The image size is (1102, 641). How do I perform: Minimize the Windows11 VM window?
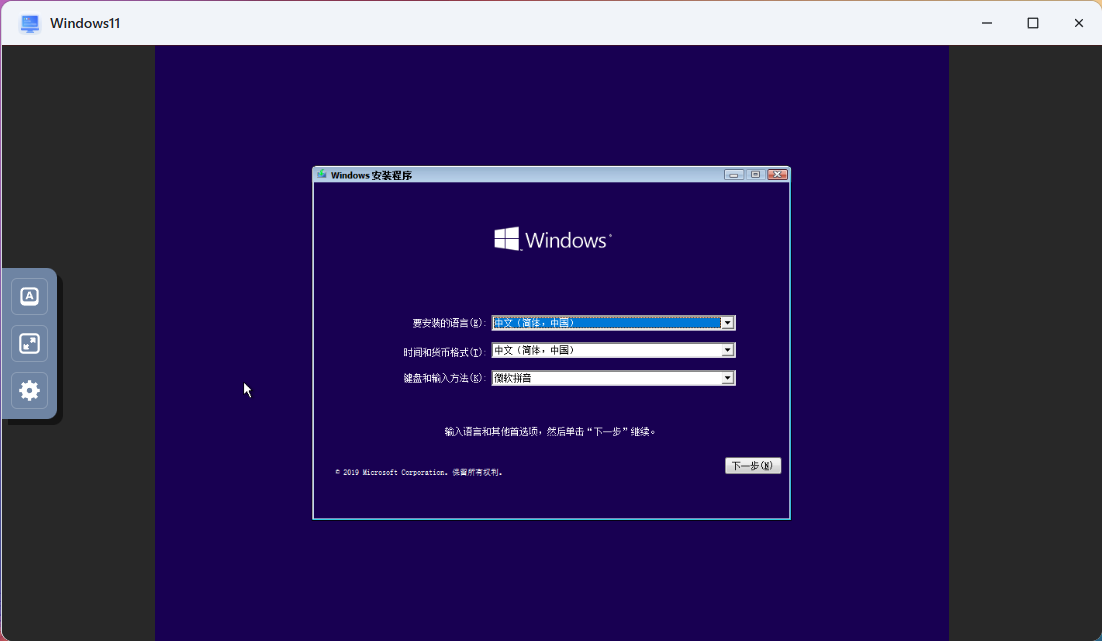(x=987, y=23)
